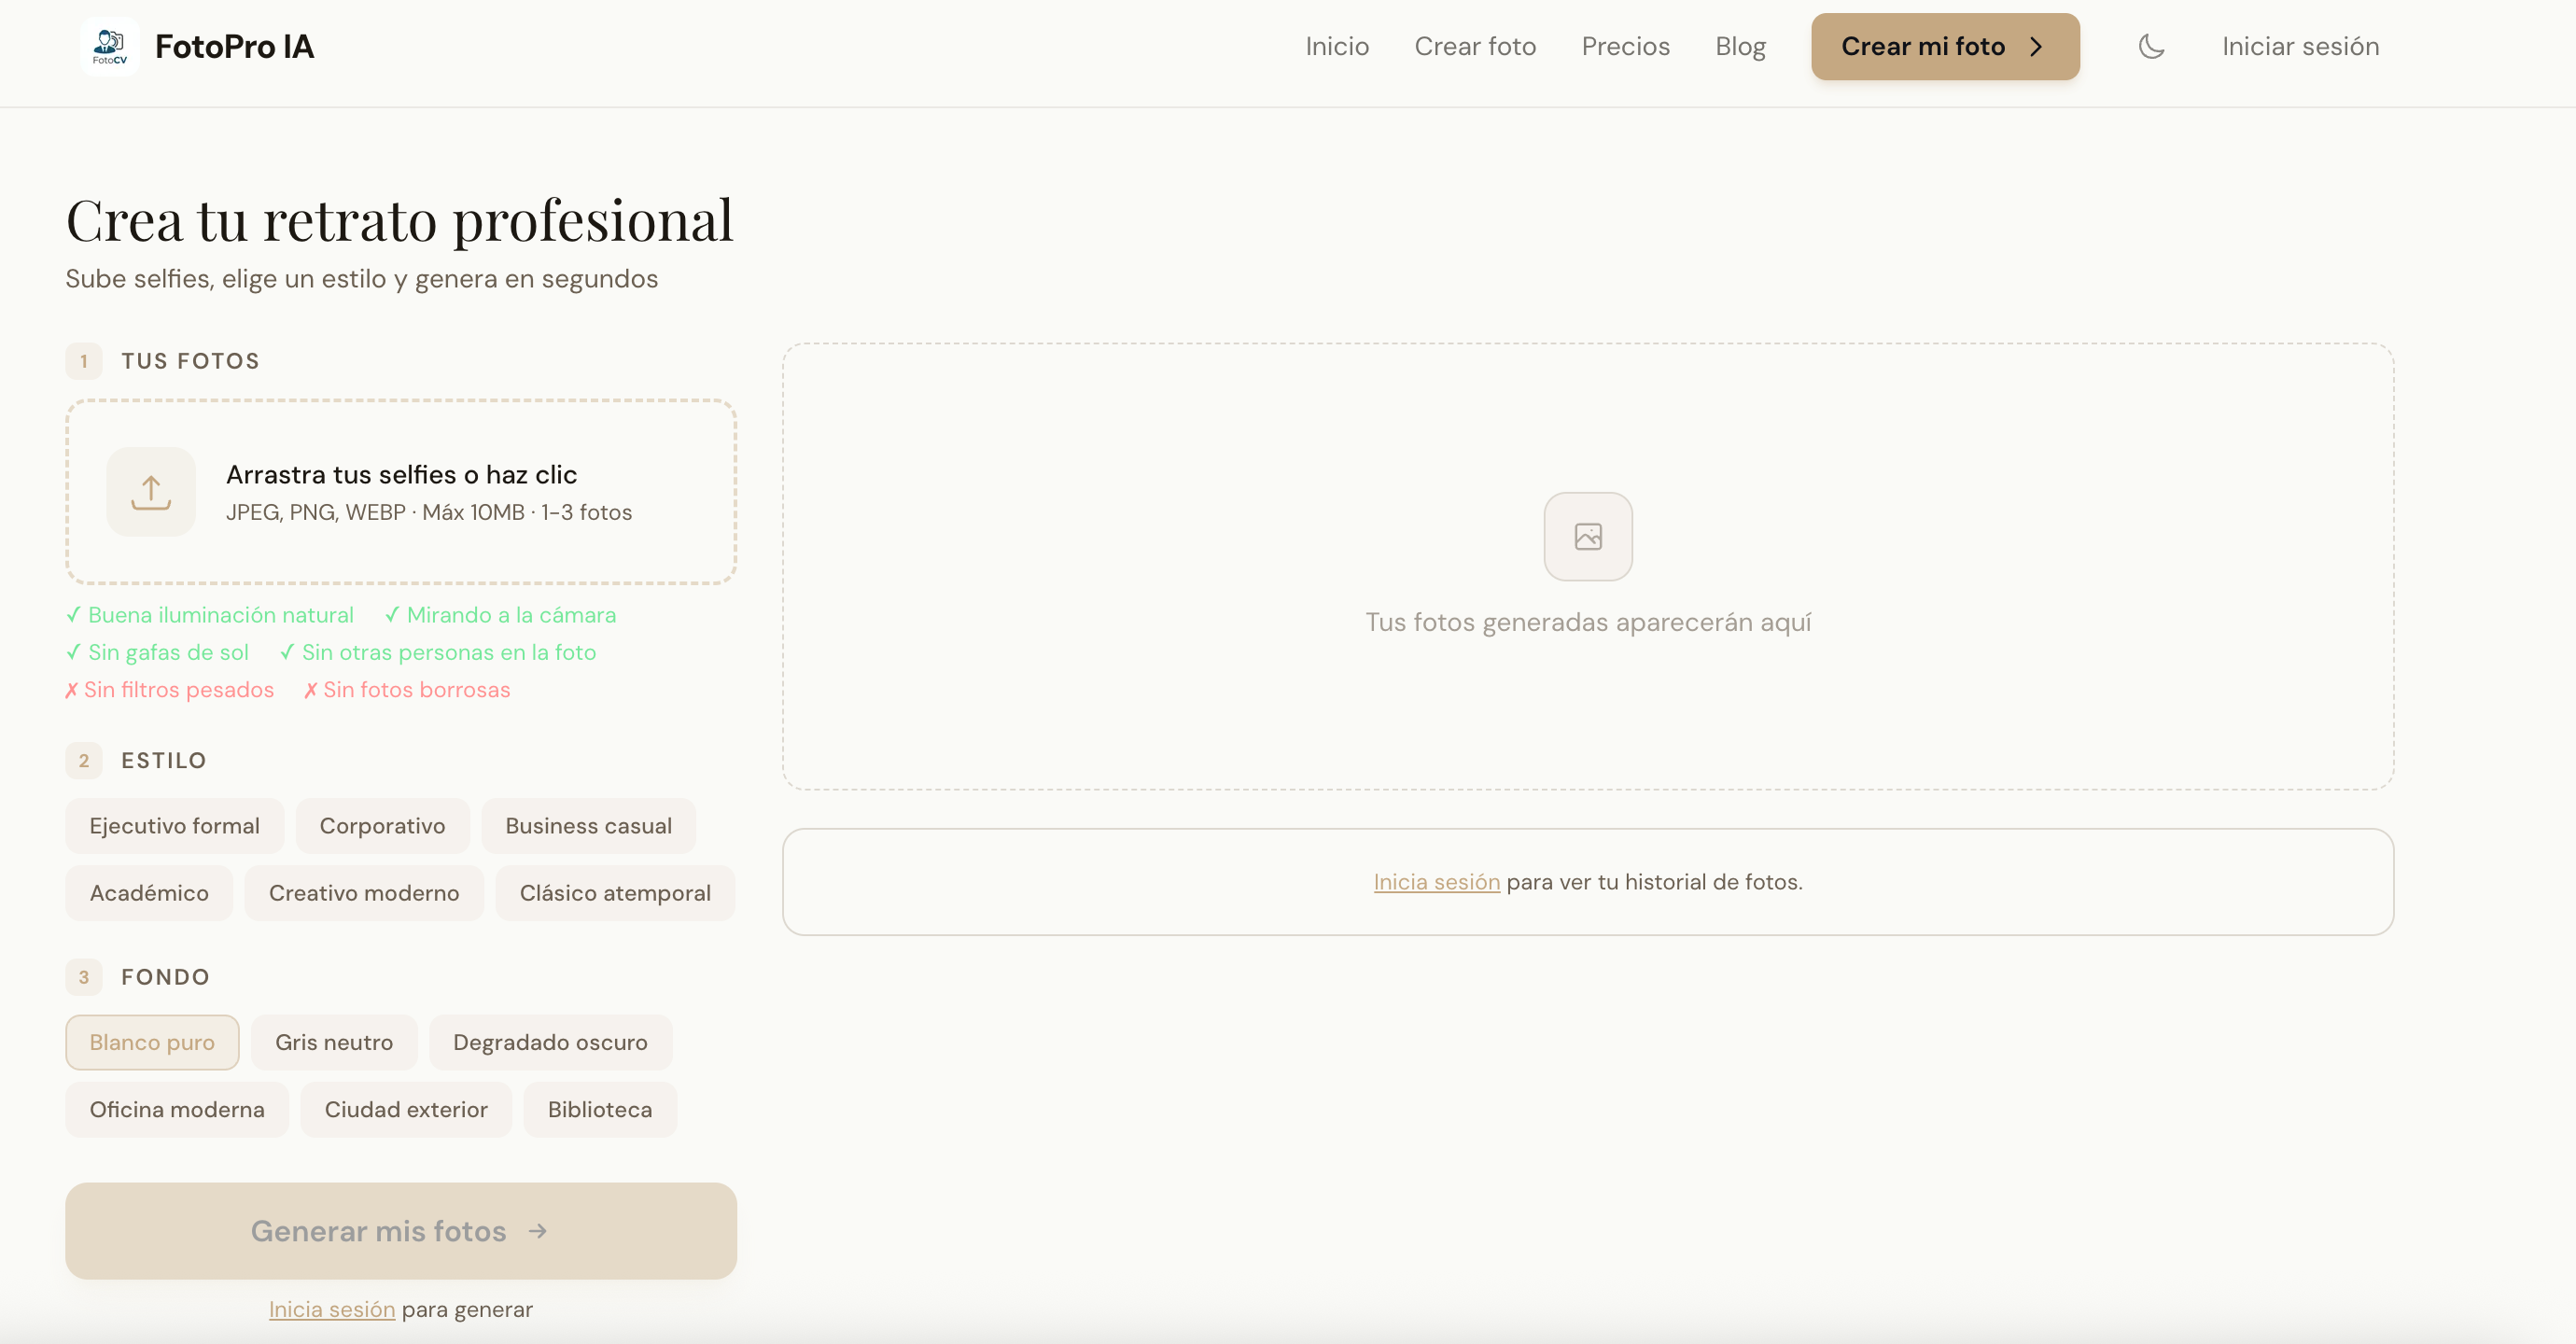The height and width of the screenshot is (1344, 2576).
Task: Click Iniciar sesión in the header
Action: pos(2300,46)
